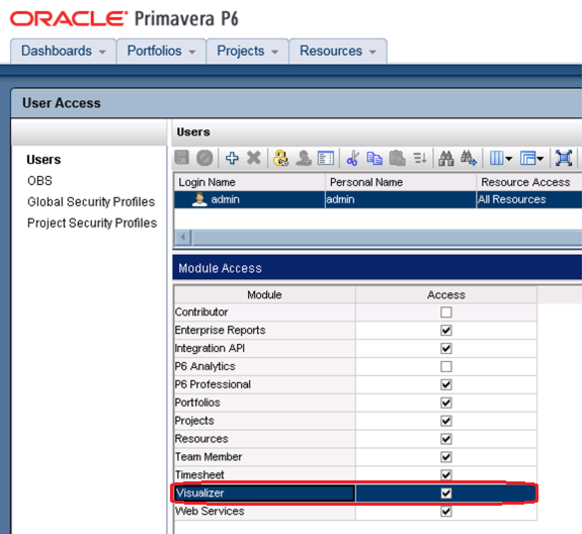This screenshot has width=582, height=534.
Task: Select OBS in the left panel
Action: point(40,181)
